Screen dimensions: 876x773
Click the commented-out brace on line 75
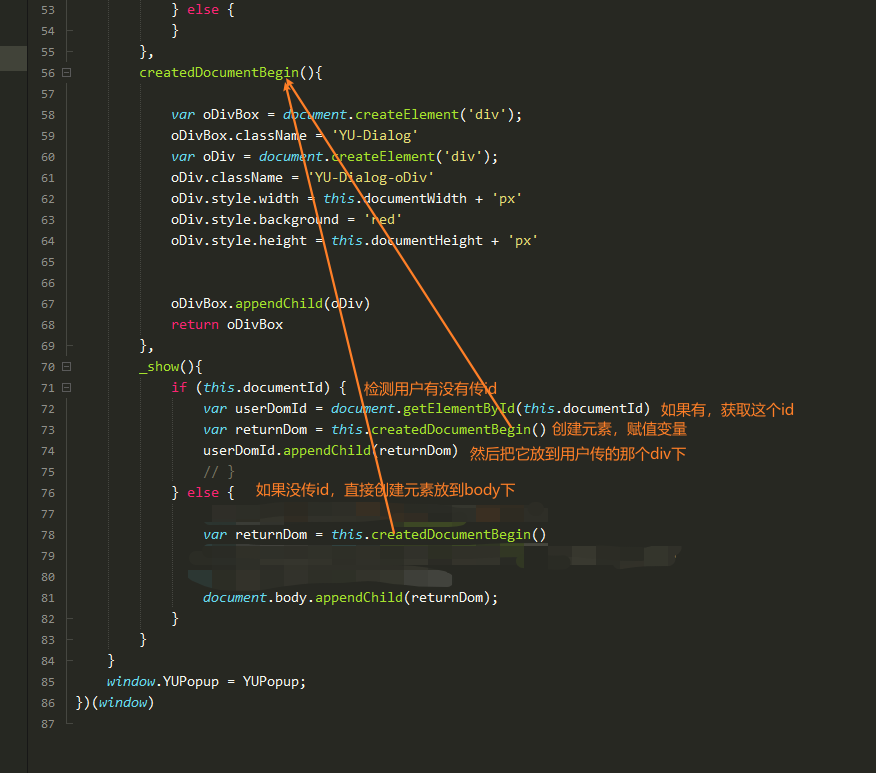(x=219, y=472)
